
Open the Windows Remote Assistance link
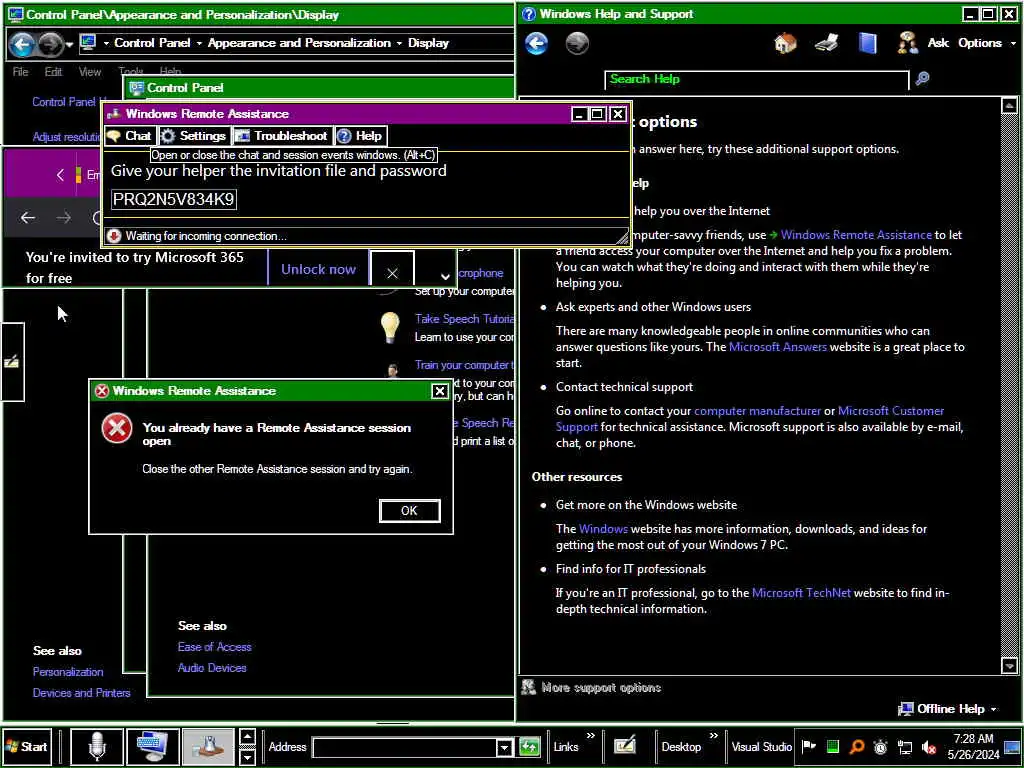click(856, 235)
